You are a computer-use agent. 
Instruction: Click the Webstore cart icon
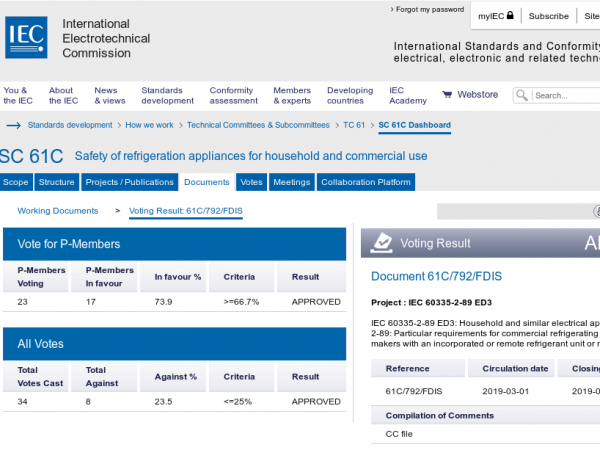tap(447, 94)
